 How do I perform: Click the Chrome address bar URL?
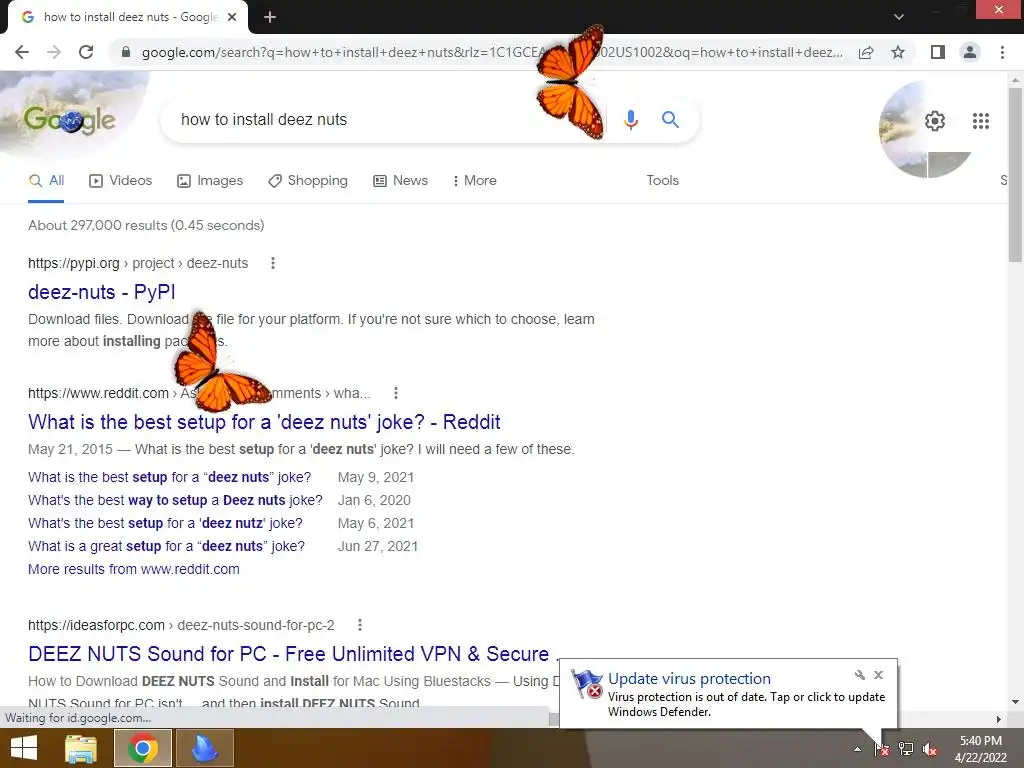coord(492,52)
